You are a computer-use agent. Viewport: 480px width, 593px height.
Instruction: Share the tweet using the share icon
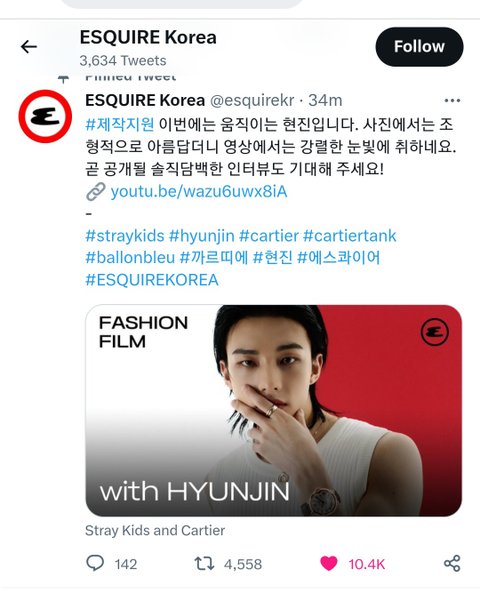point(452,564)
